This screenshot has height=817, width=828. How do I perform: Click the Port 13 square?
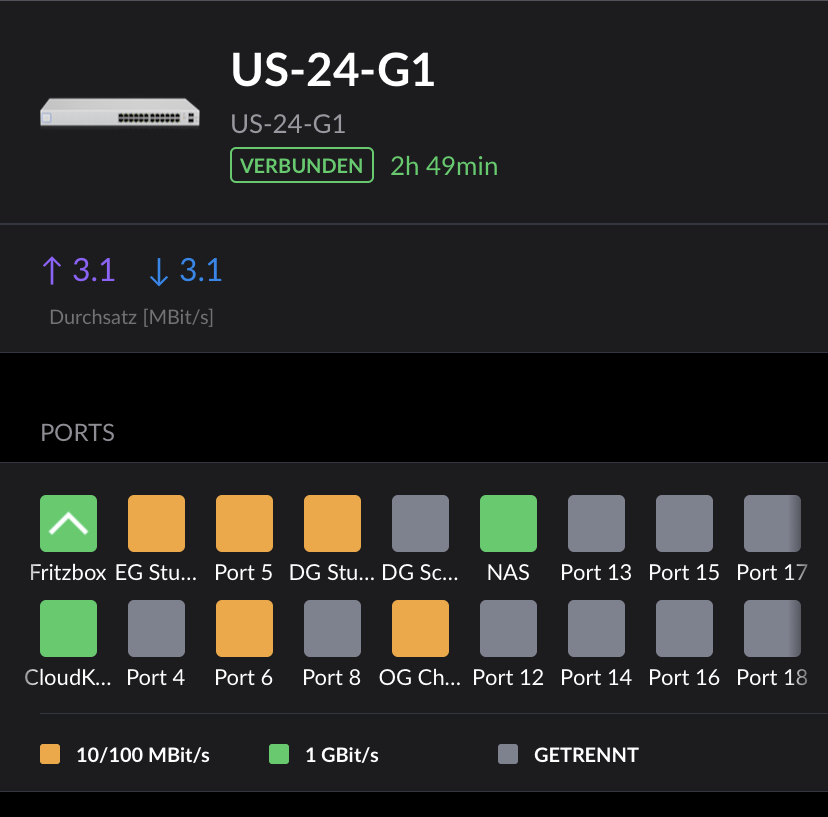[x=596, y=523]
